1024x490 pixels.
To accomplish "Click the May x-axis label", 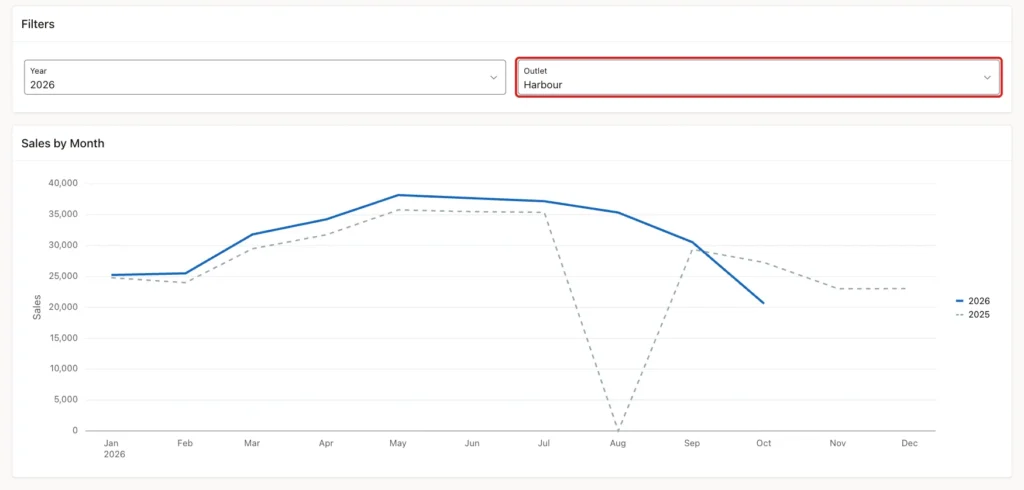I will pyautogui.click(x=398, y=443).
